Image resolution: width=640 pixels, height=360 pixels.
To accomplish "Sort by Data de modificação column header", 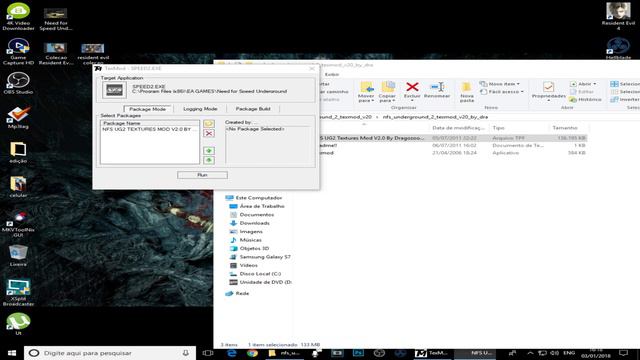I will (458, 128).
